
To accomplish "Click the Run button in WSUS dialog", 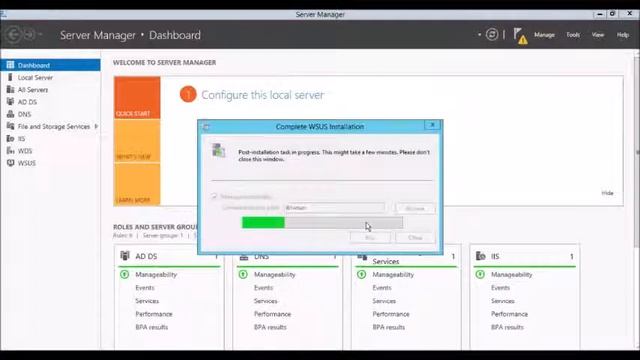I will [370, 238].
